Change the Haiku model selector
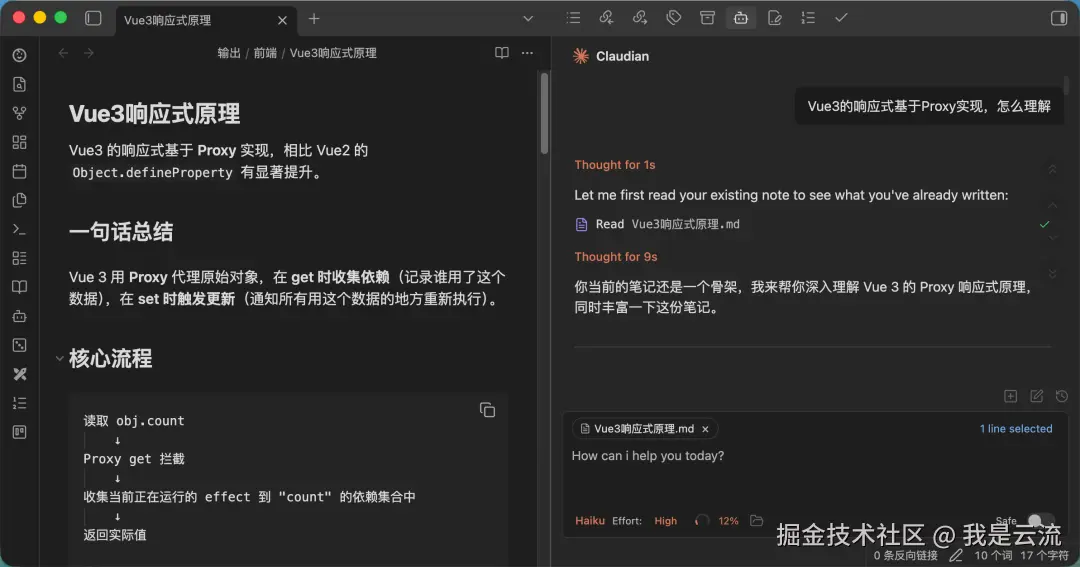Screen dimensions: 1080x567 pyautogui.click(x=590, y=521)
